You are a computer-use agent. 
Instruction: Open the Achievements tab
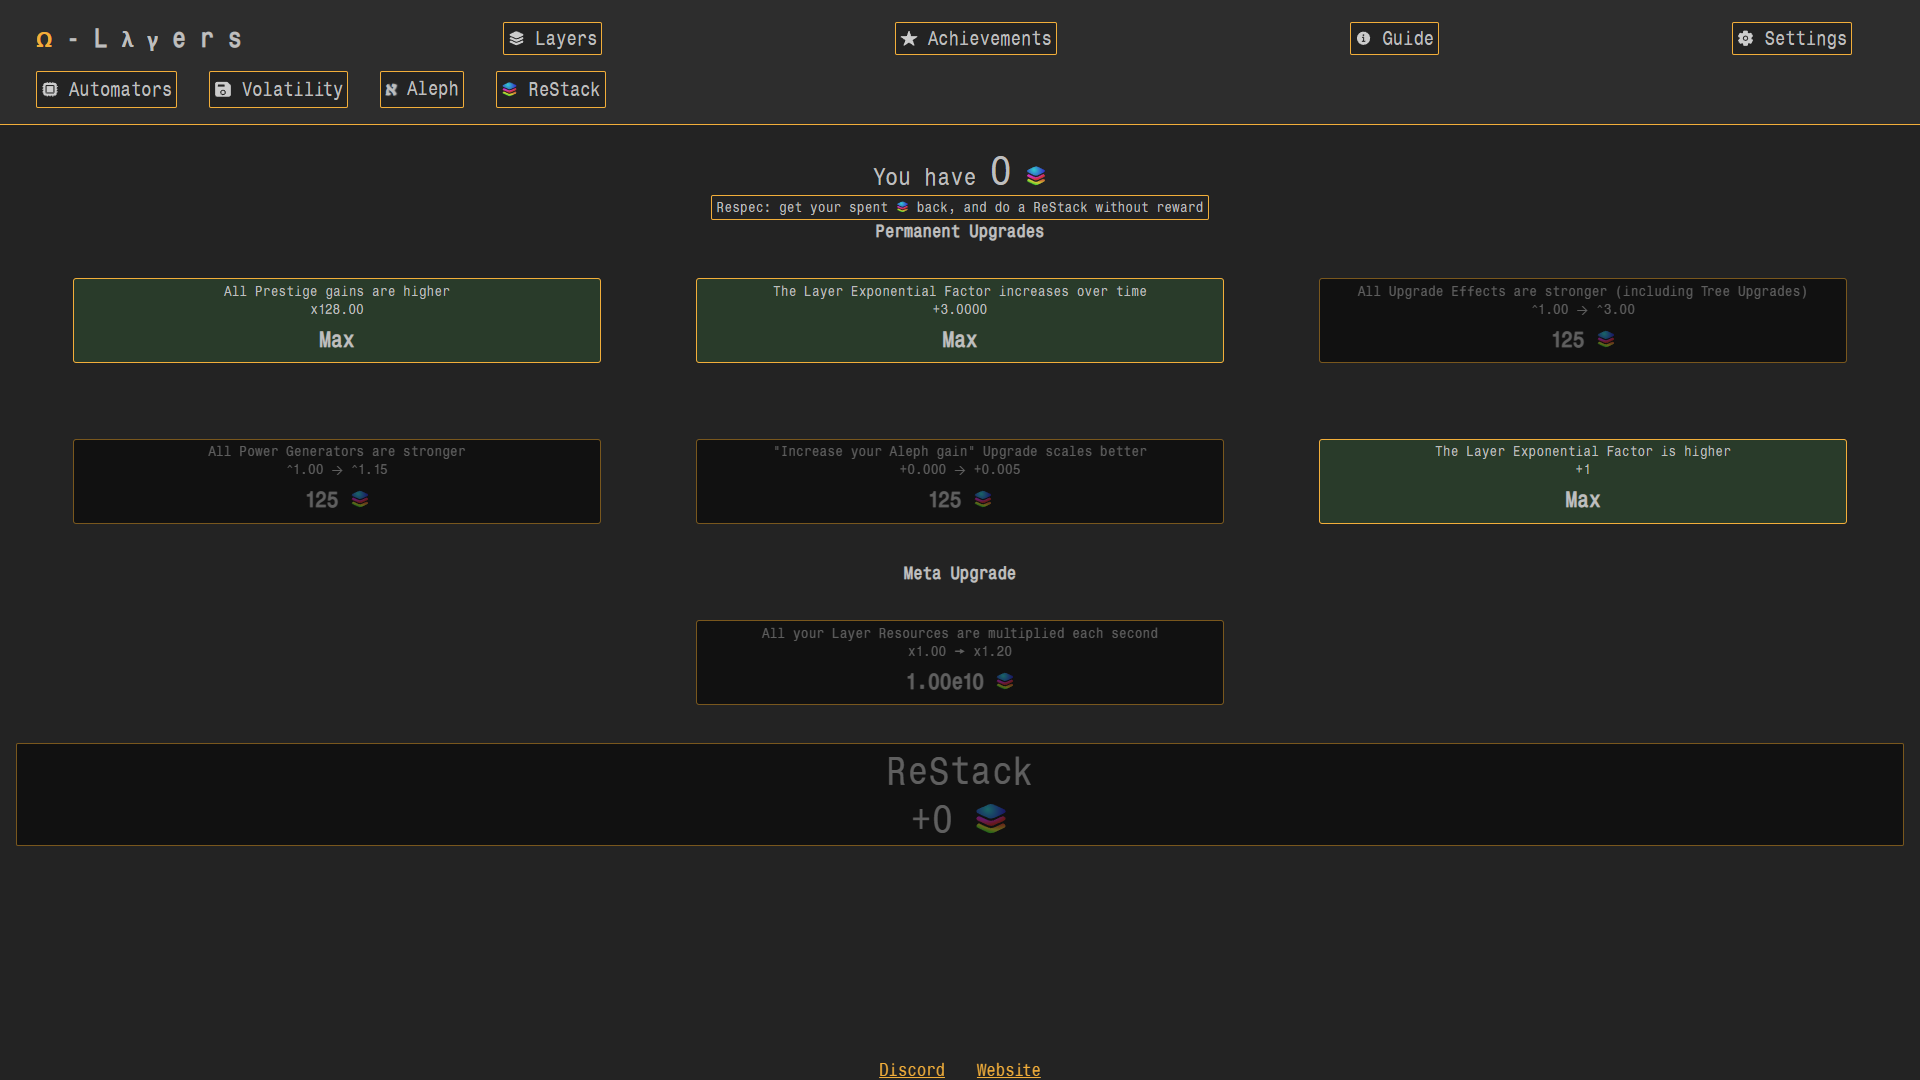(x=975, y=39)
